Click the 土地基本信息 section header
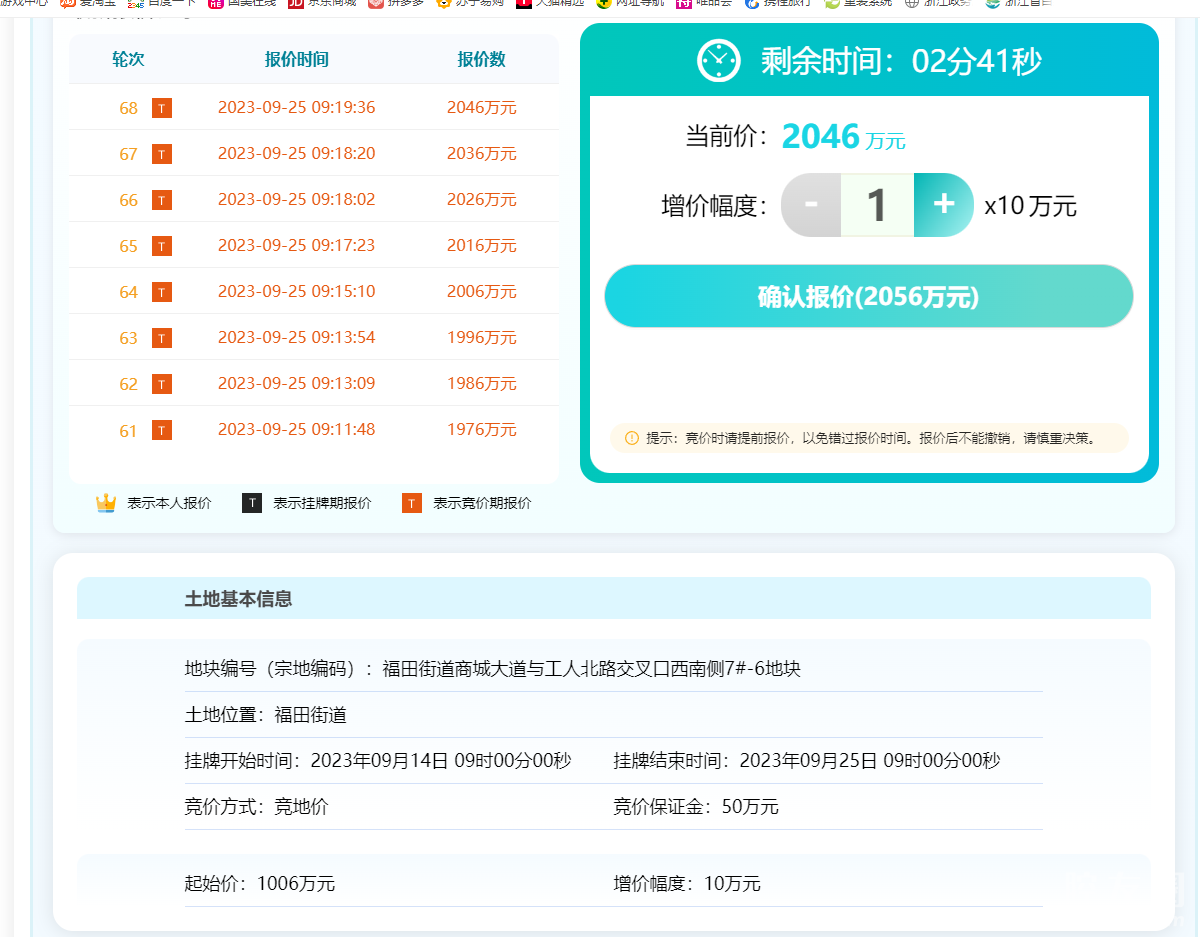 tap(238, 599)
